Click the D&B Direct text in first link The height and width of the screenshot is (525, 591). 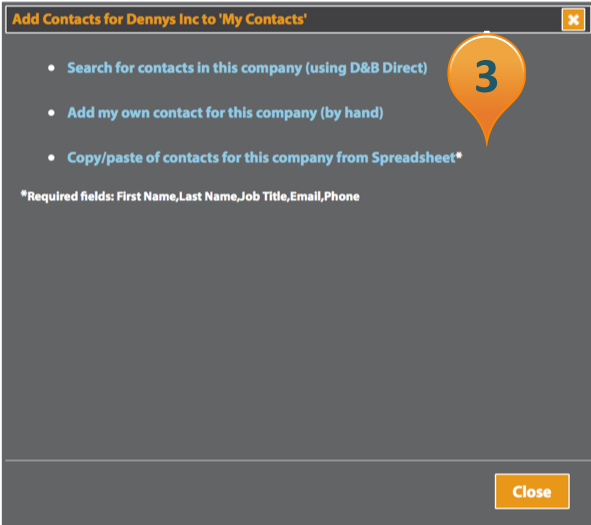point(389,68)
